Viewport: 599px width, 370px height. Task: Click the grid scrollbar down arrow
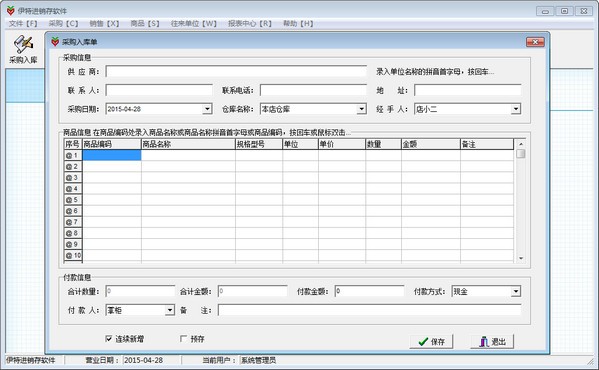[521, 259]
